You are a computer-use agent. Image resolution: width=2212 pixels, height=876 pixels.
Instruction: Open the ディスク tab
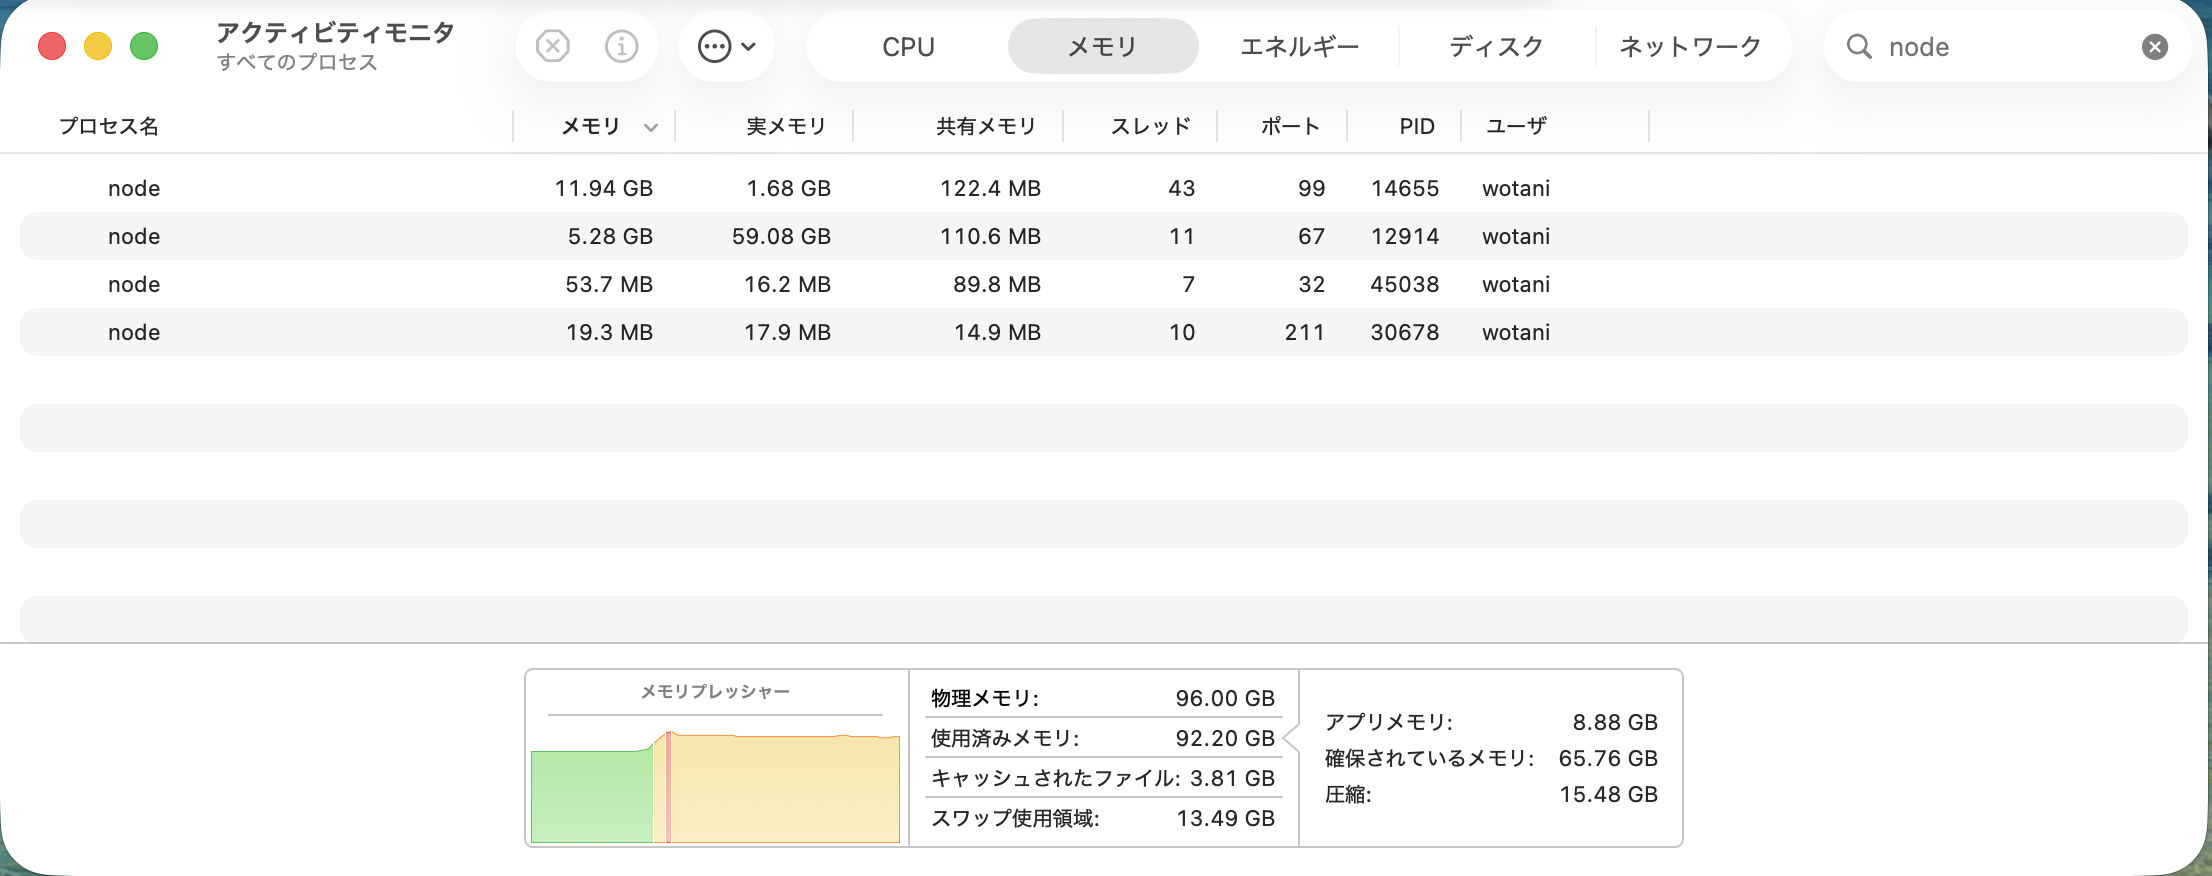coord(1496,47)
